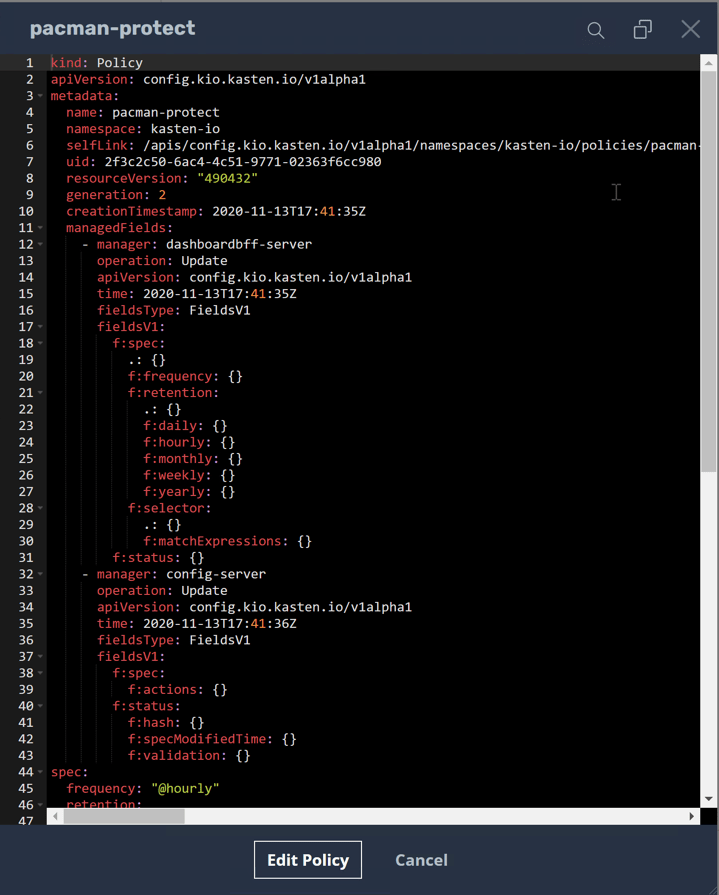
Task: Collapse the f:selector fold, line 28
Action: pos(41,508)
